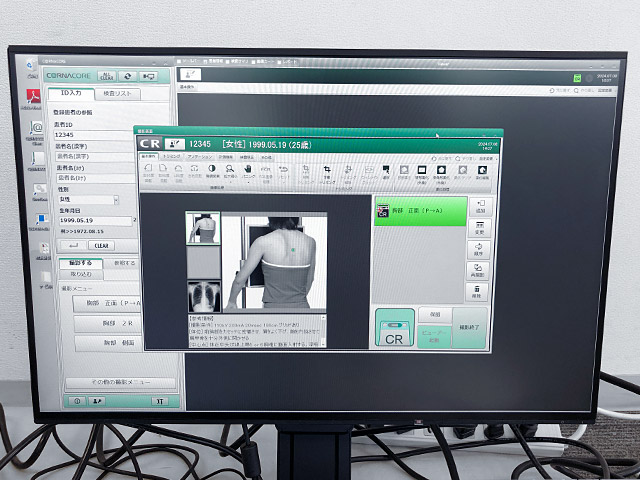
Task: Open the Recycle Bin desktop icon
Action: click(x=31, y=65)
